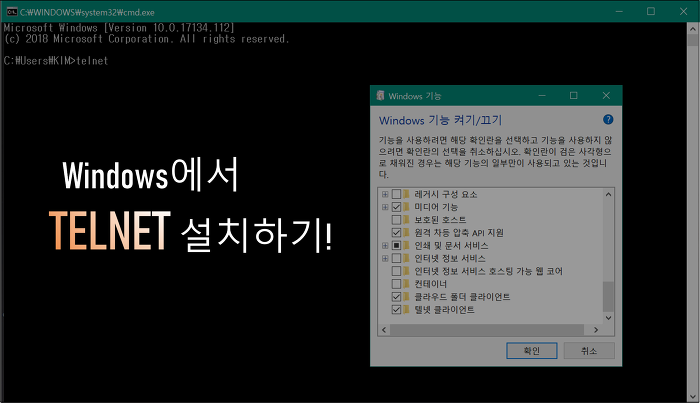The image size is (700, 403).
Task: Toggle 인쇄 및 문서 서비스 checkbox
Action: (396, 245)
